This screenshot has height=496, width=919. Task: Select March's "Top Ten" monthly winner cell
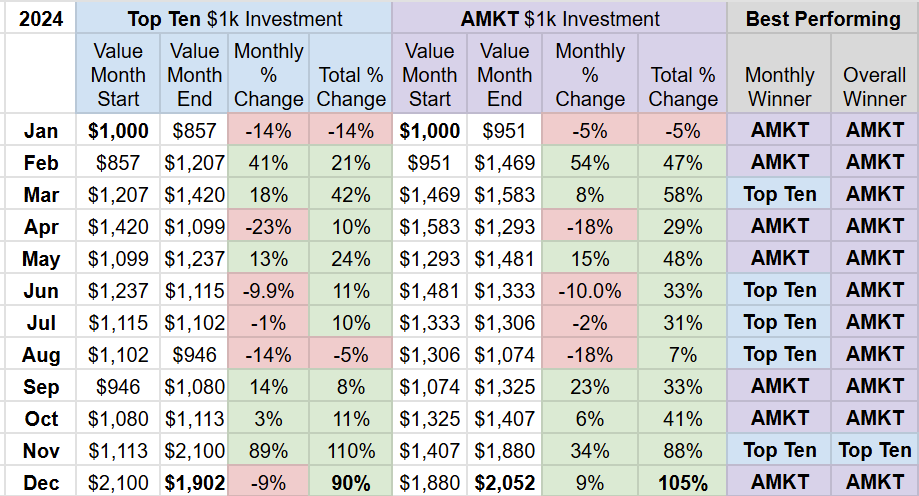click(x=779, y=195)
